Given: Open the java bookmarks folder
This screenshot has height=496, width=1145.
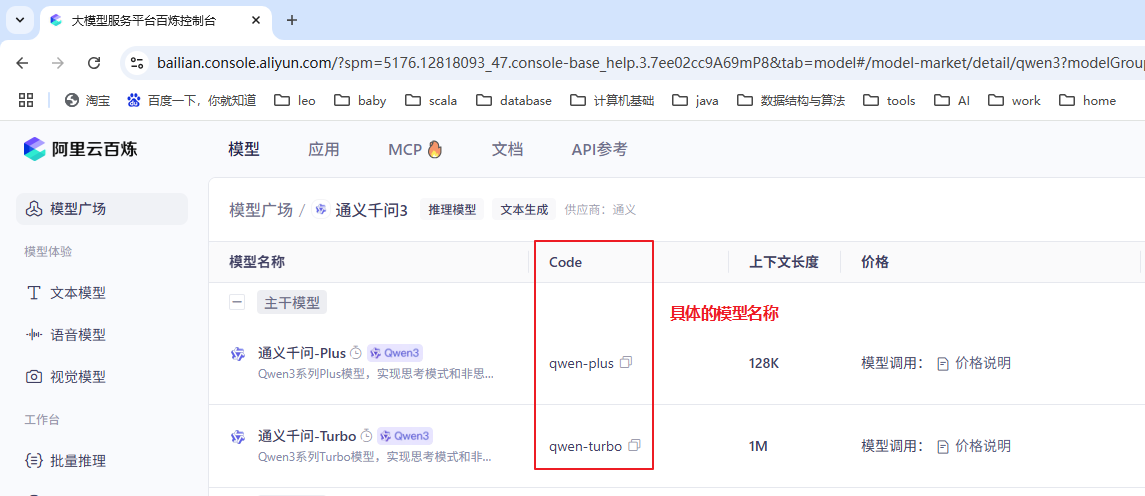Looking at the screenshot, I should [695, 101].
